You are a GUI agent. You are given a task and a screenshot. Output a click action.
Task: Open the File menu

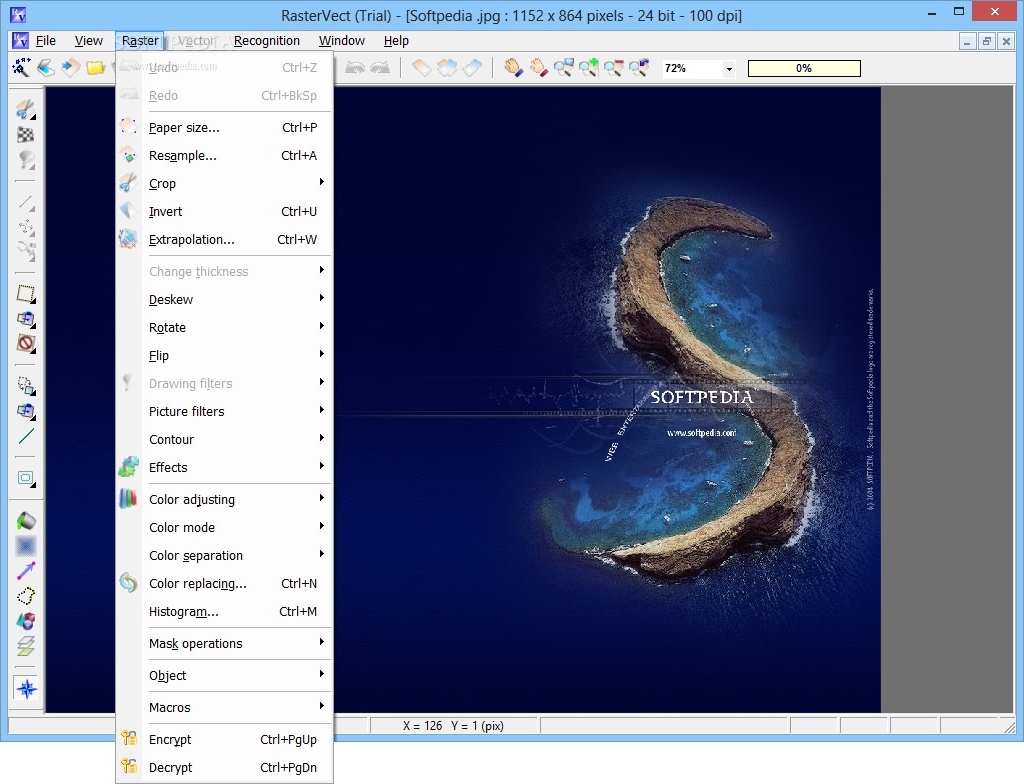click(45, 41)
